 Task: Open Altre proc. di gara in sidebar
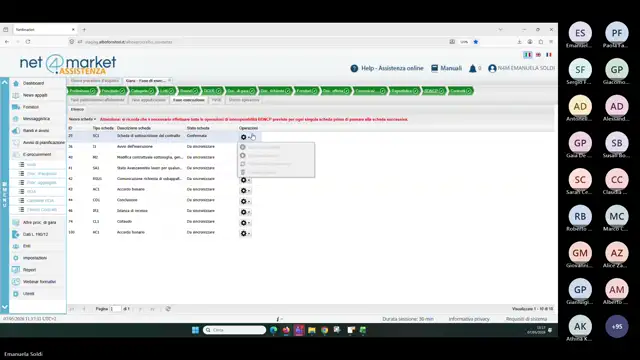[39, 222]
